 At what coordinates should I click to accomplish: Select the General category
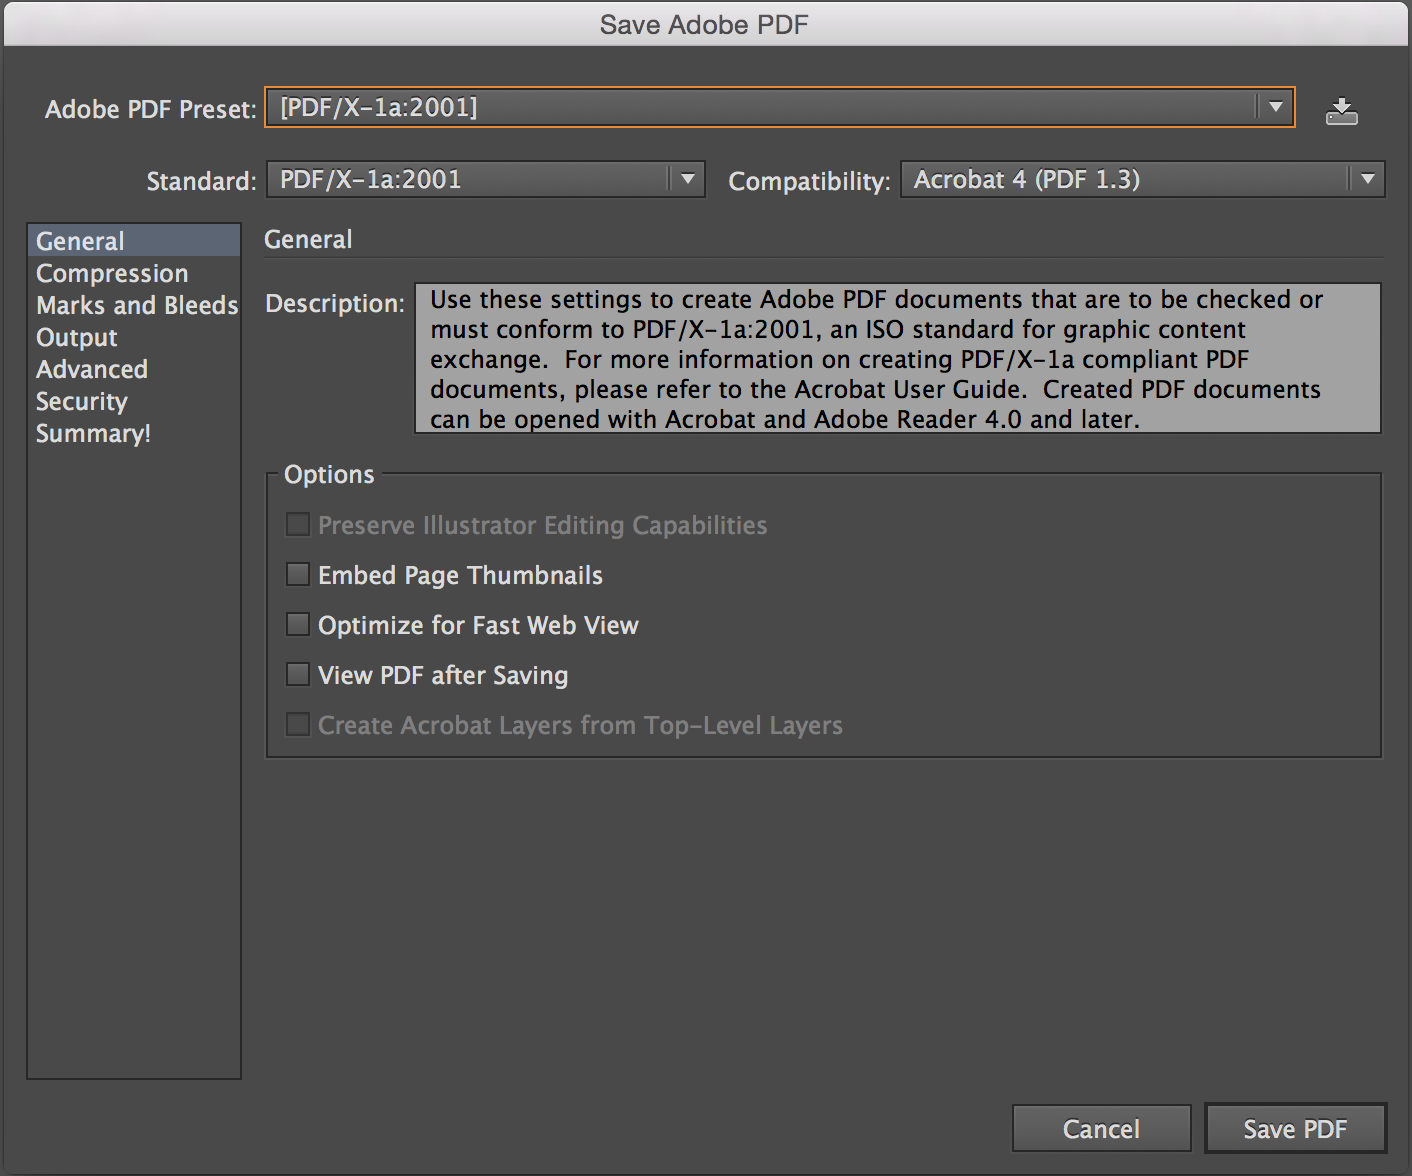pyautogui.click(x=134, y=241)
